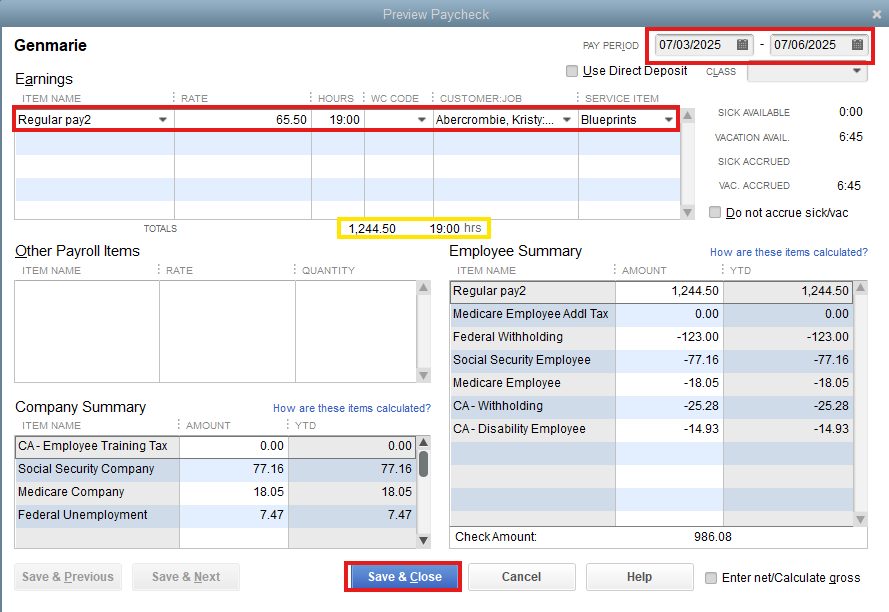Check Enter net/Calculate gross option
This screenshot has height=612, width=889.
click(710, 577)
